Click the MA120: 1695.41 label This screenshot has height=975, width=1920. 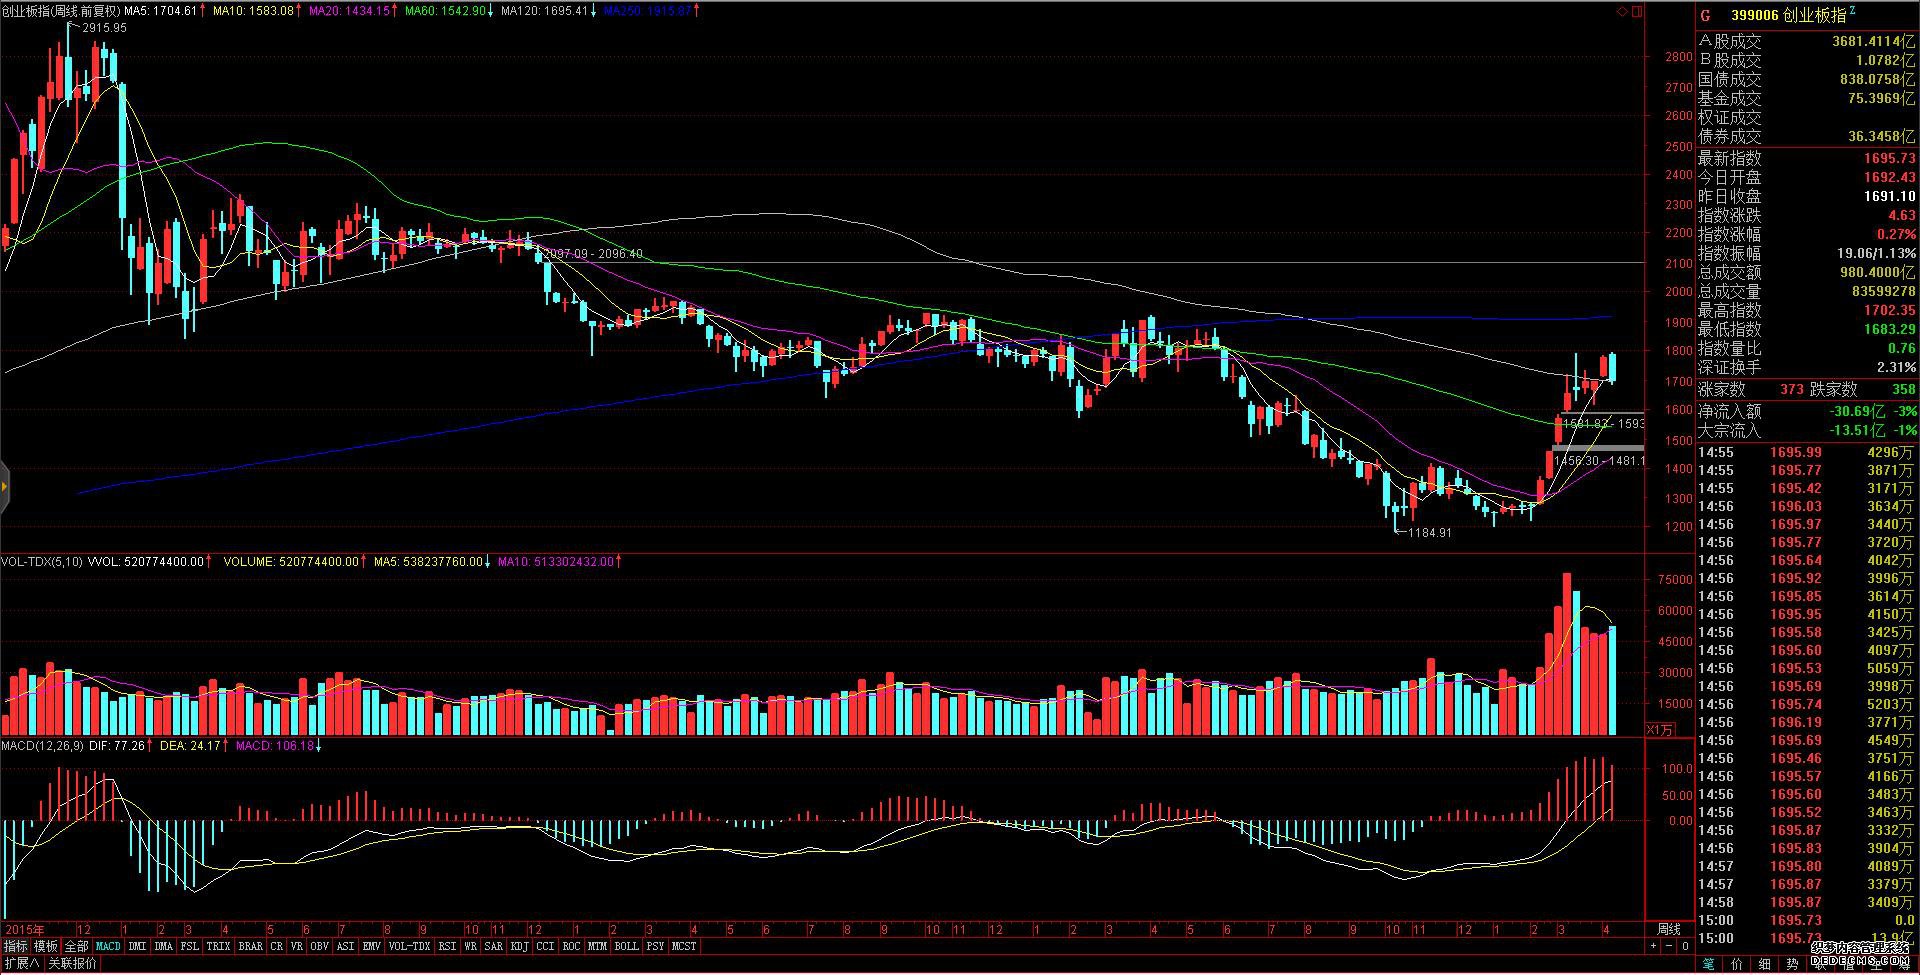544,11
